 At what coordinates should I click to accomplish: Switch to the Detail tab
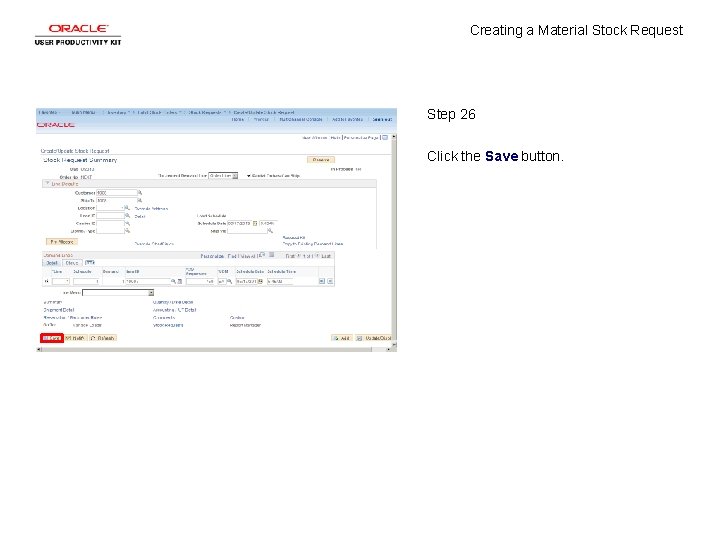[x=52, y=263]
